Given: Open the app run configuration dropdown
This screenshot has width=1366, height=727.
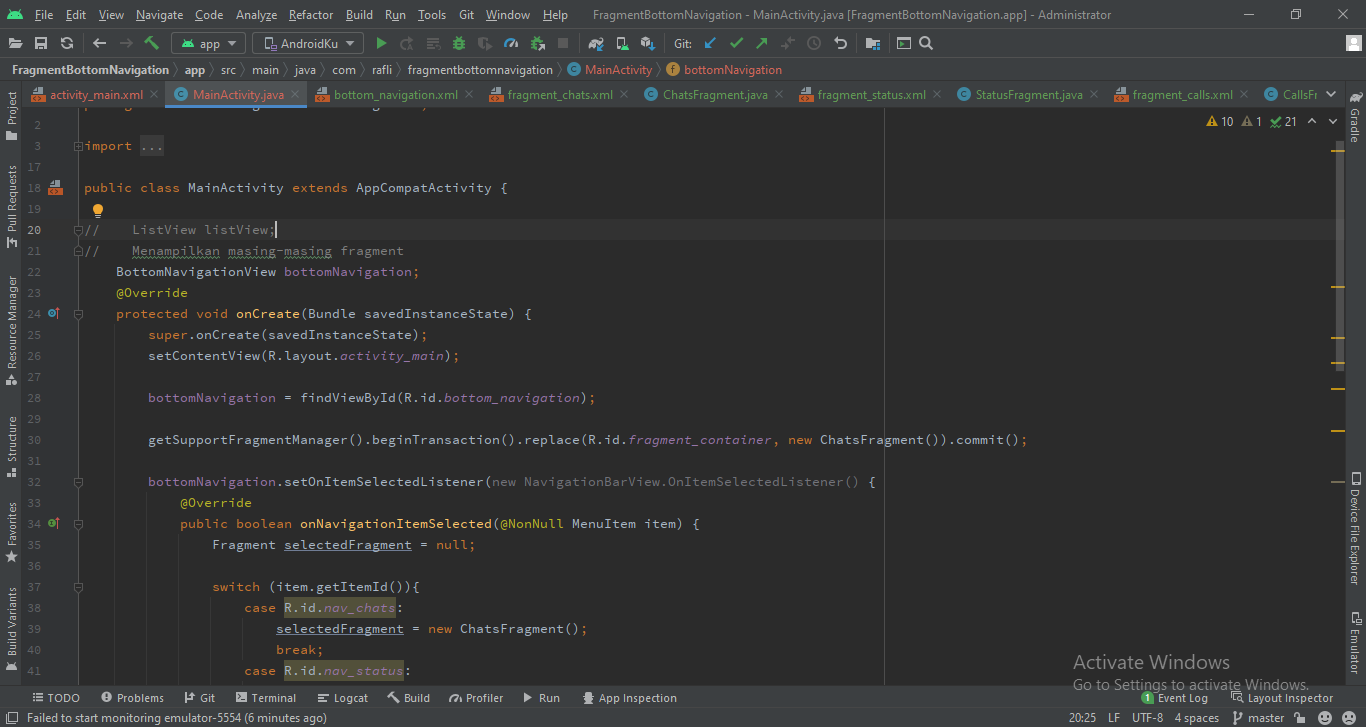Looking at the screenshot, I should pos(208,43).
